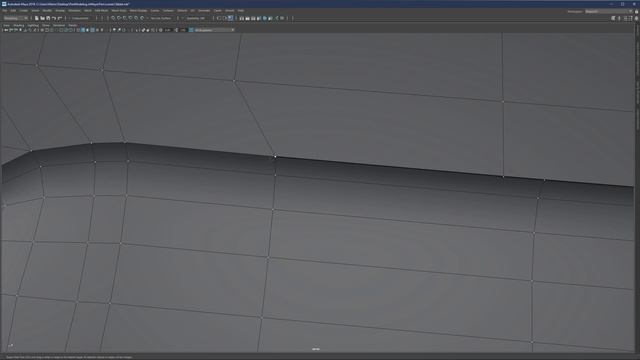The image size is (640, 360).
Task: Open the Render View window icon
Action: 242,18
